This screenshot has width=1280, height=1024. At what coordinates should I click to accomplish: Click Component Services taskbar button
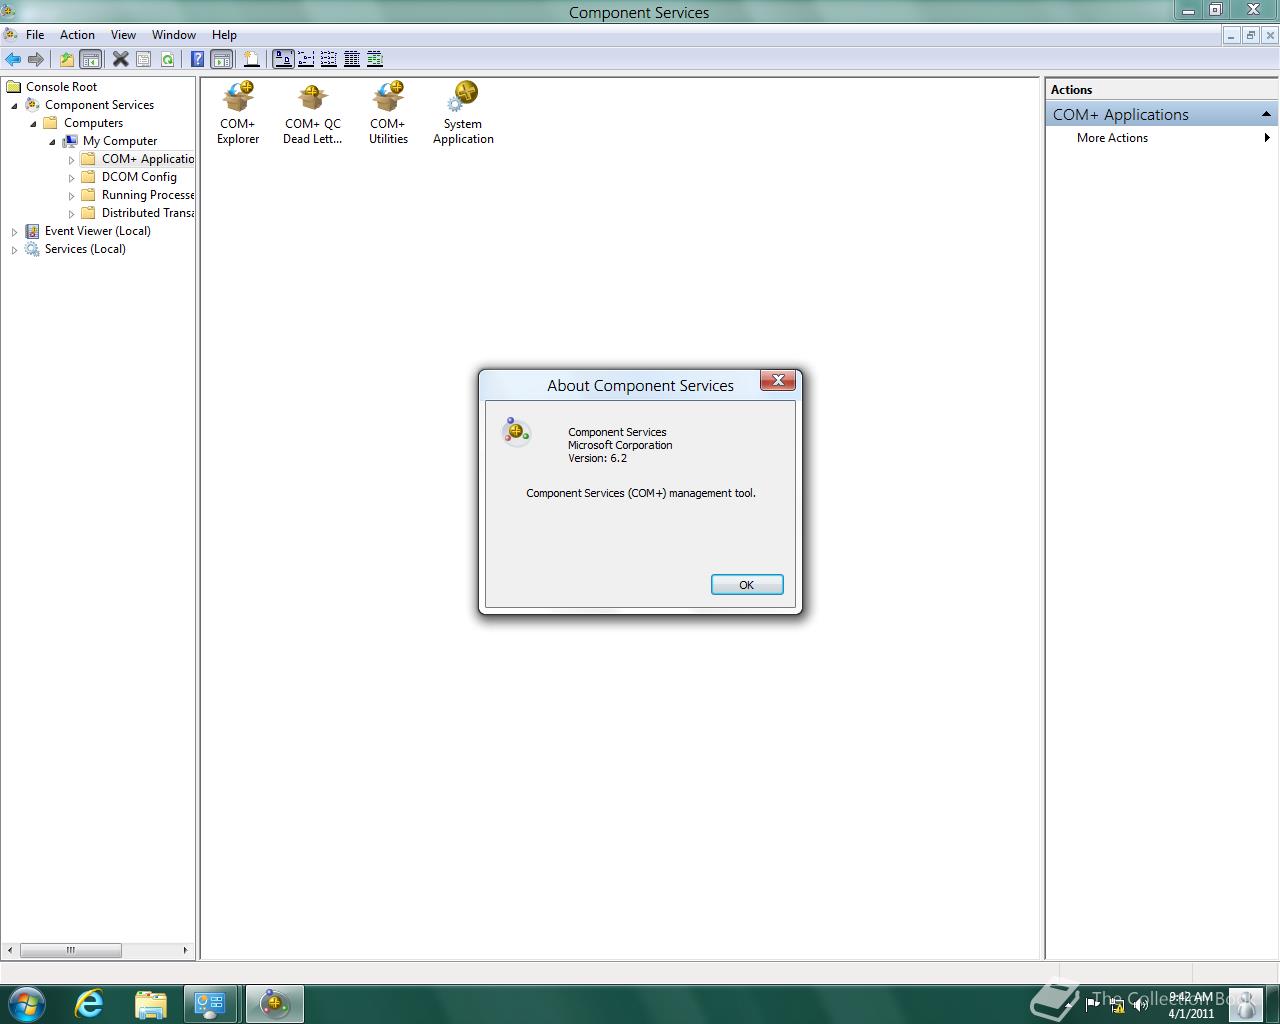(275, 1004)
